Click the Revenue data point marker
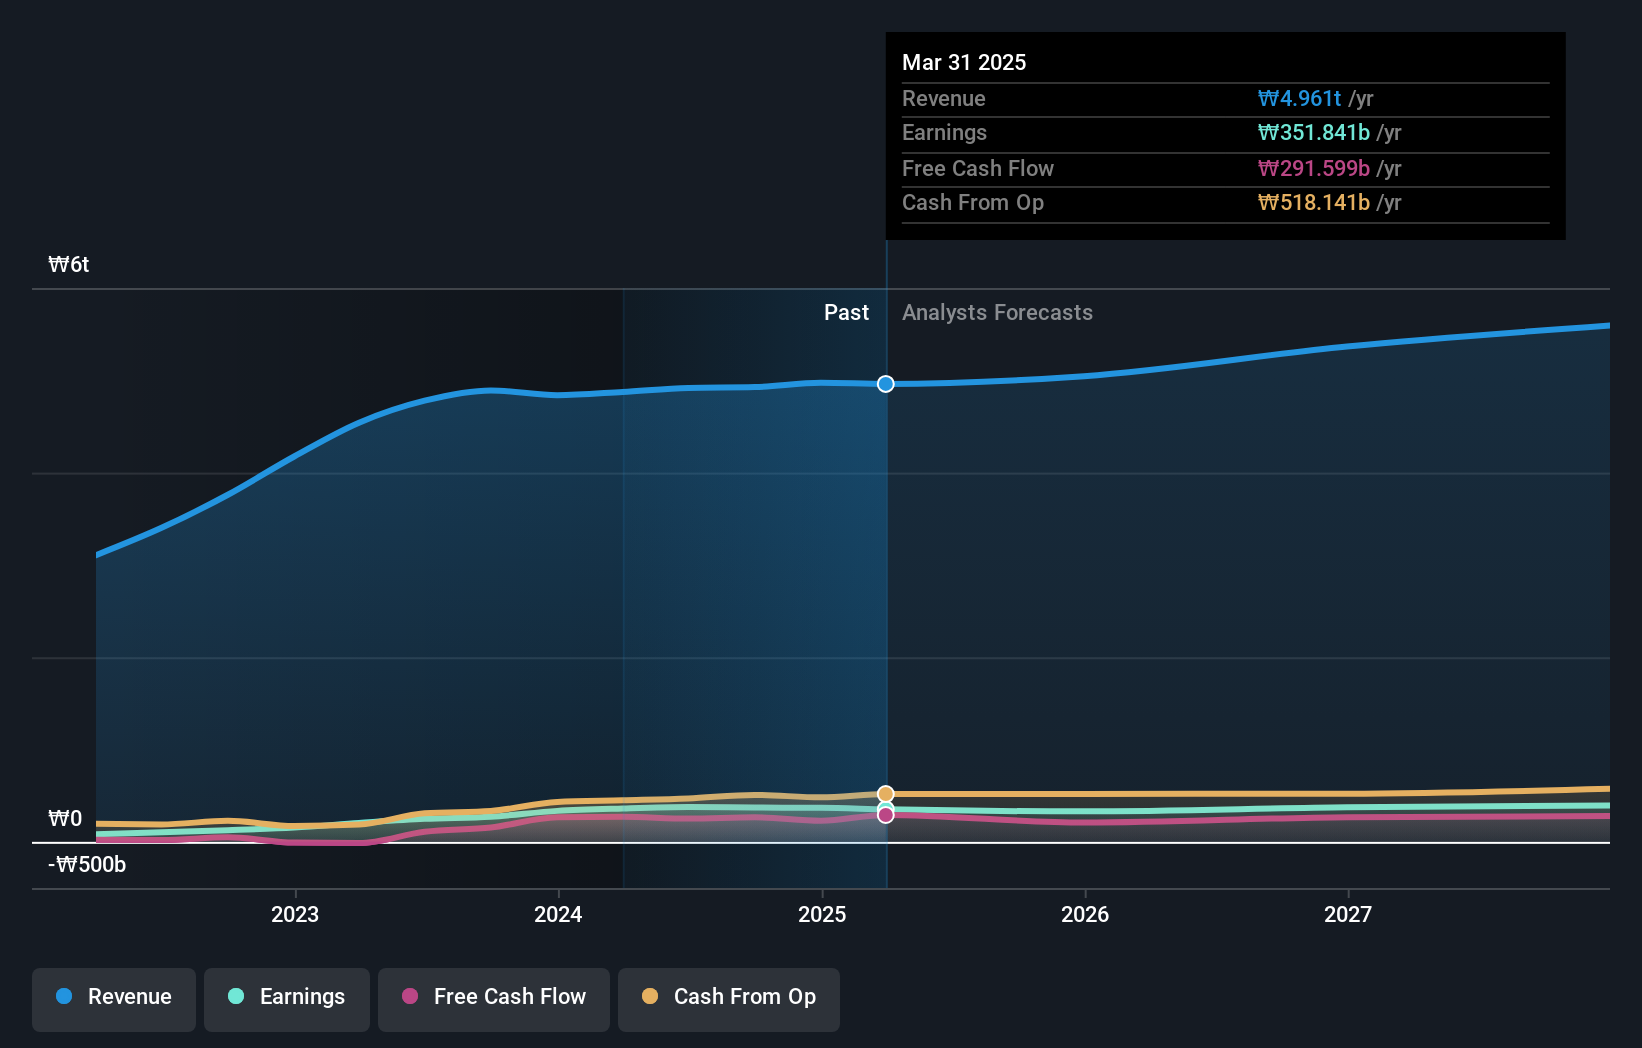The width and height of the screenshot is (1642, 1048). tap(886, 384)
